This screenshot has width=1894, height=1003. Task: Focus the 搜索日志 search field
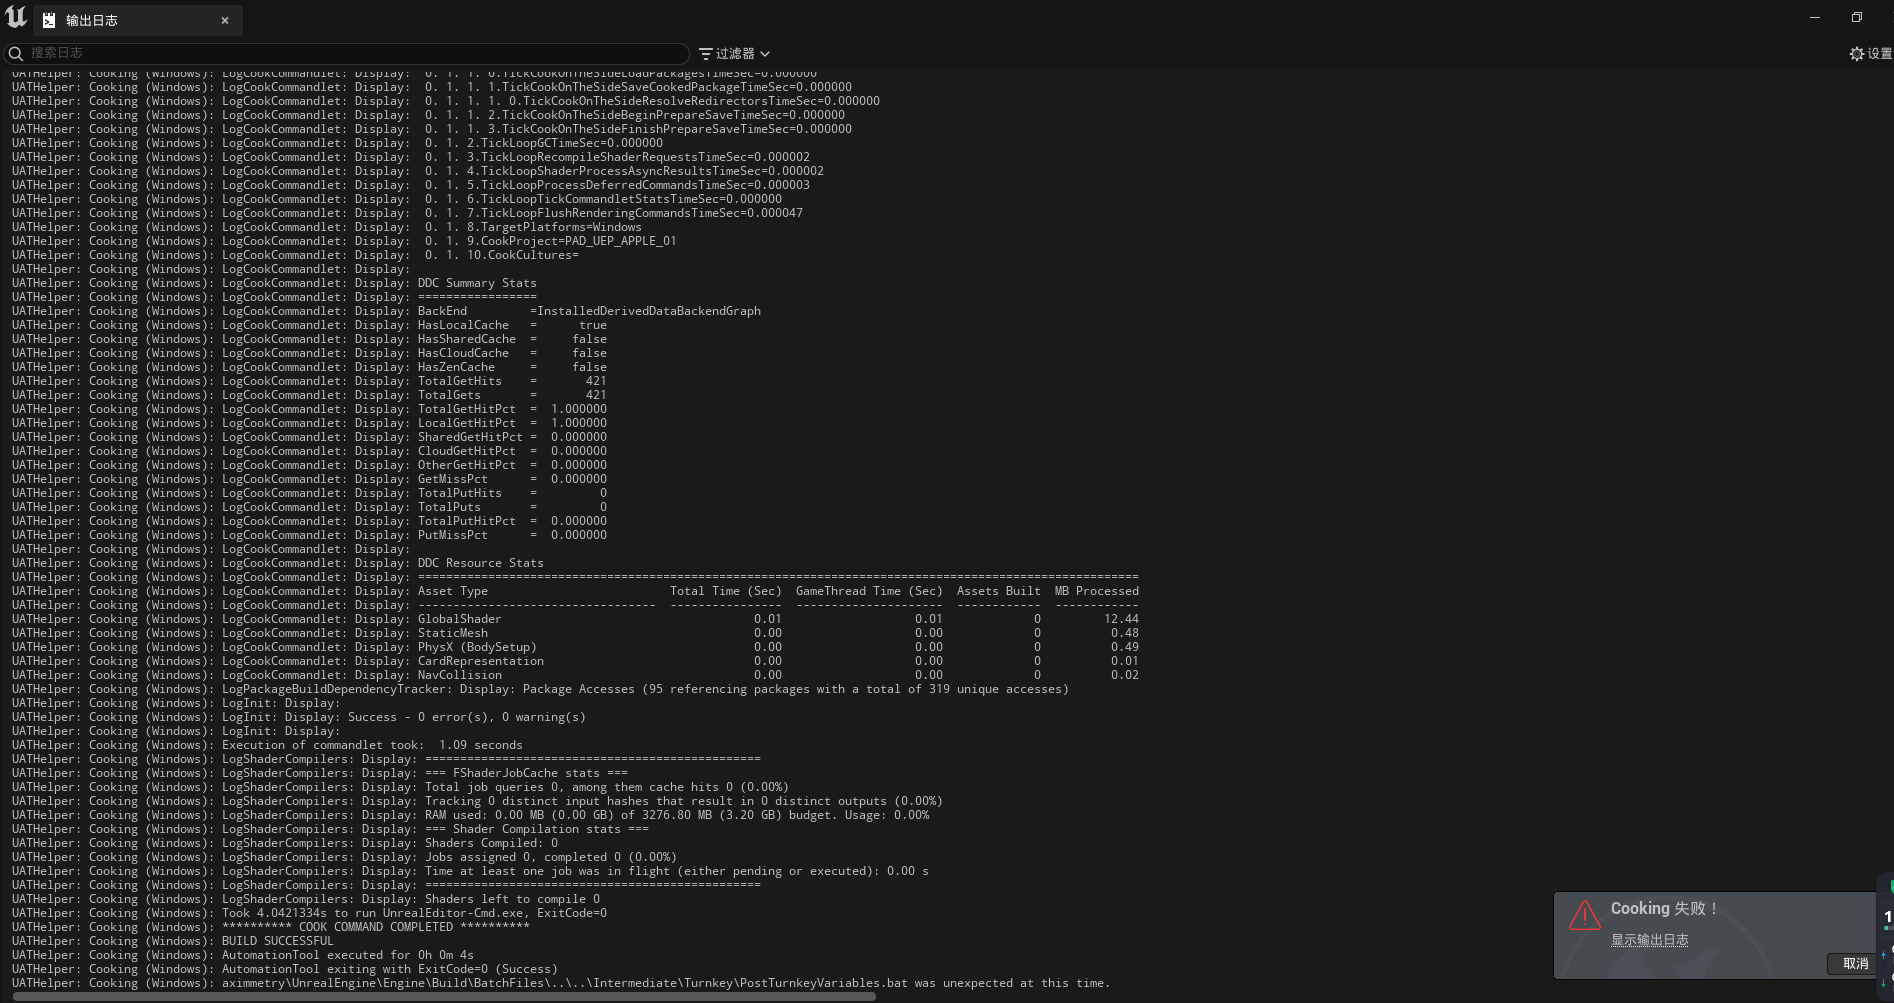coord(346,53)
